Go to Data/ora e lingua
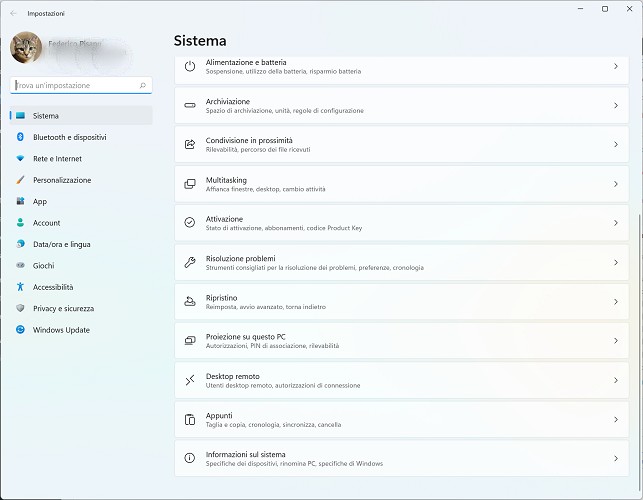The width and height of the screenshot is (643, 500). click(x=61, y=244)
